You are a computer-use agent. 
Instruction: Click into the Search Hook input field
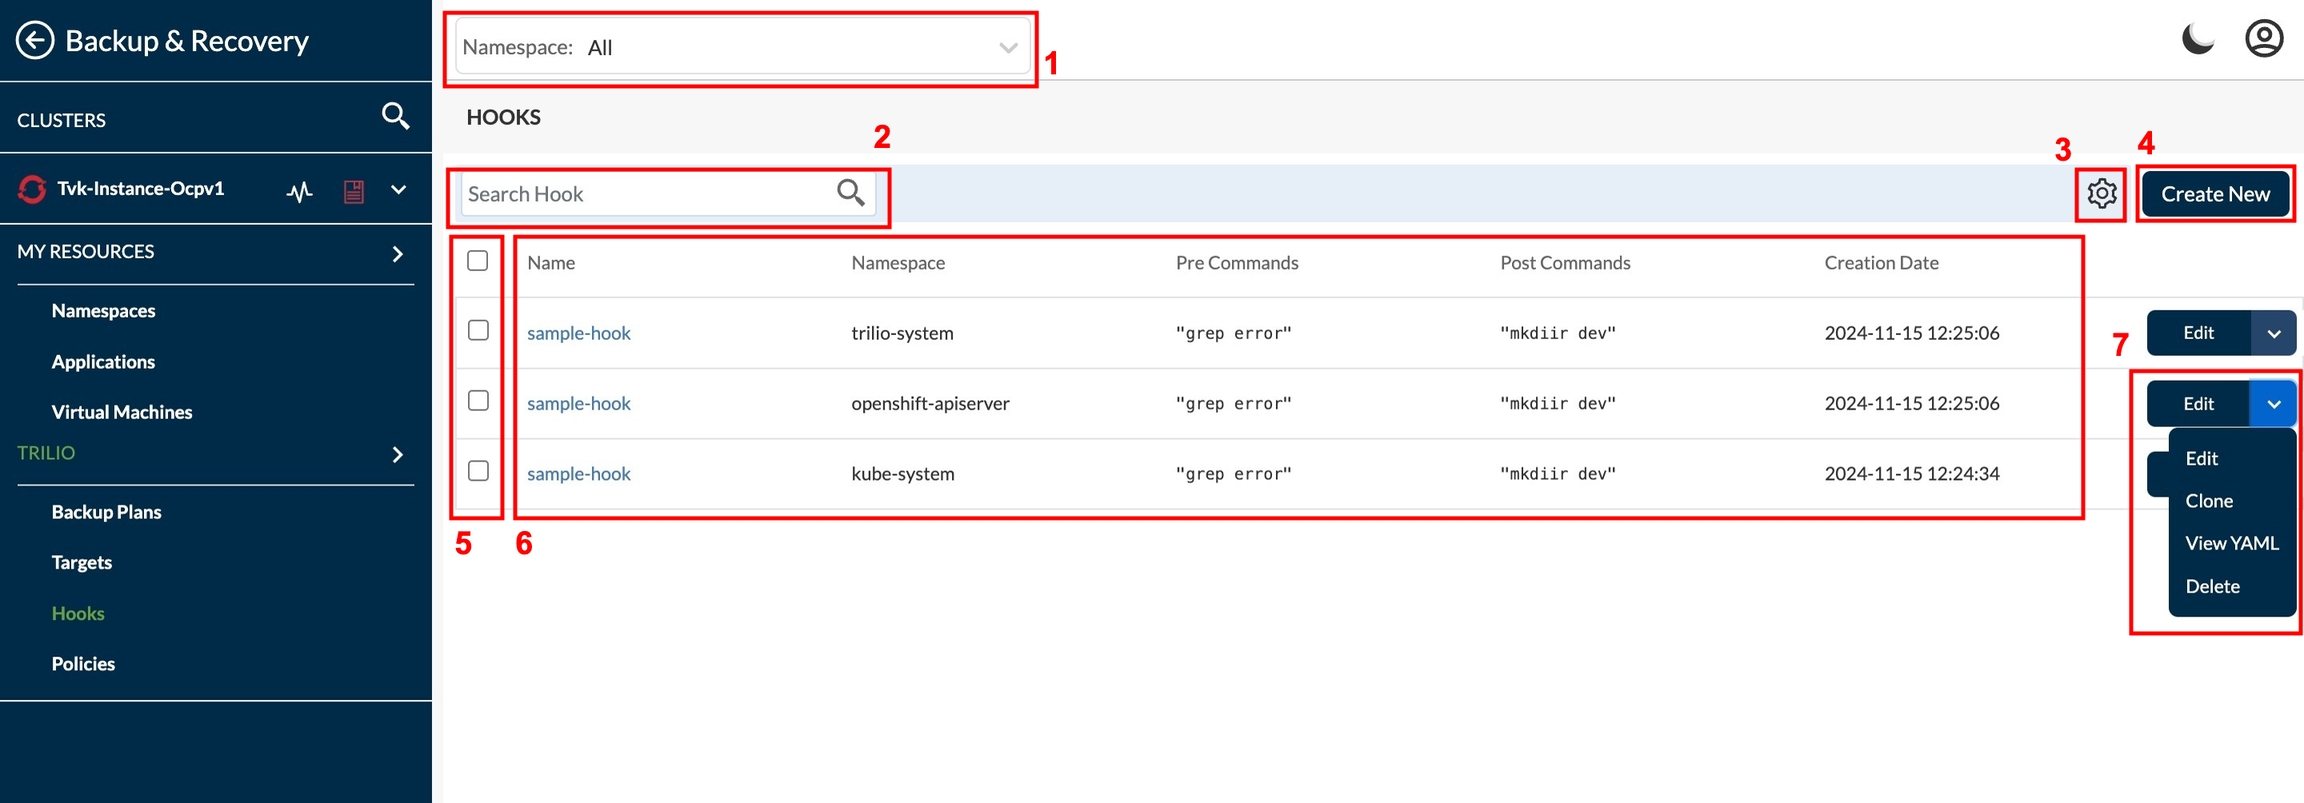(x=645, y=194)
